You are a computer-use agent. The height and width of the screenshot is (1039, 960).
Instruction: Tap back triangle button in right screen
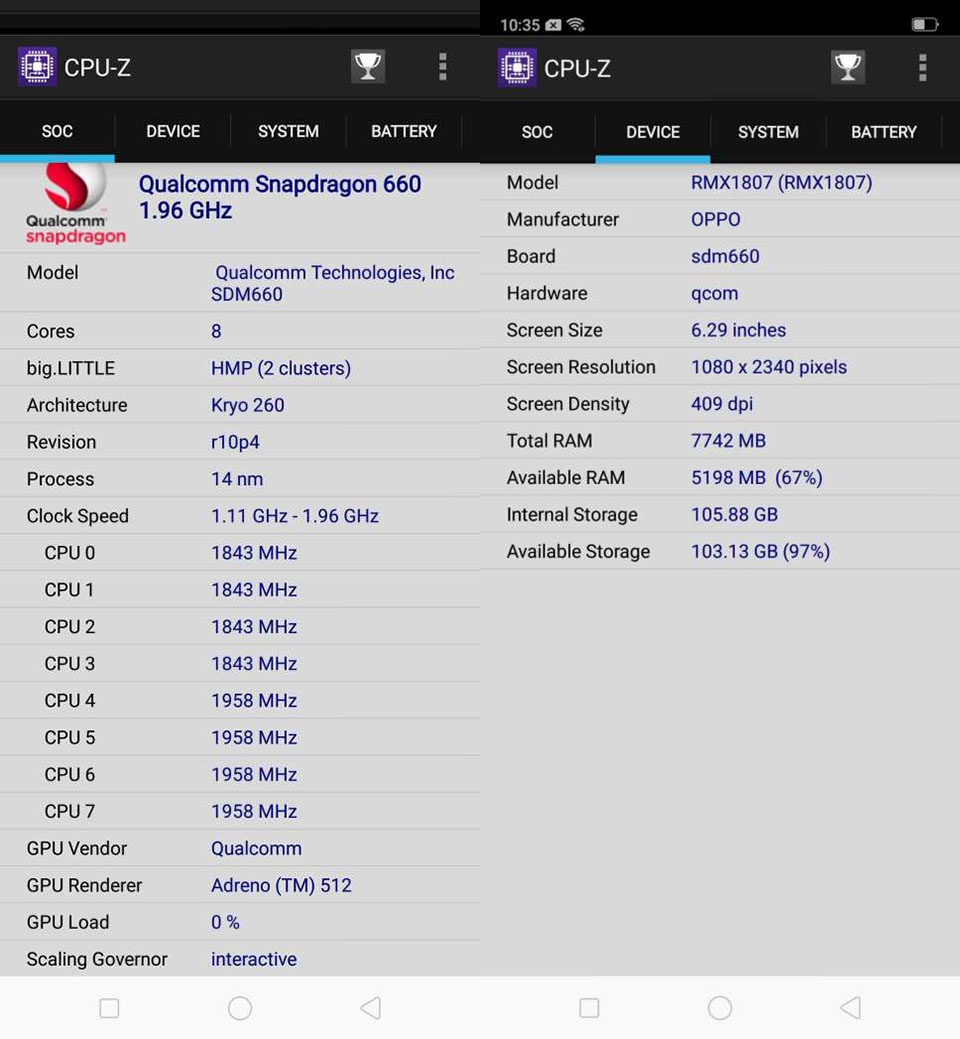click(851, 1008)
